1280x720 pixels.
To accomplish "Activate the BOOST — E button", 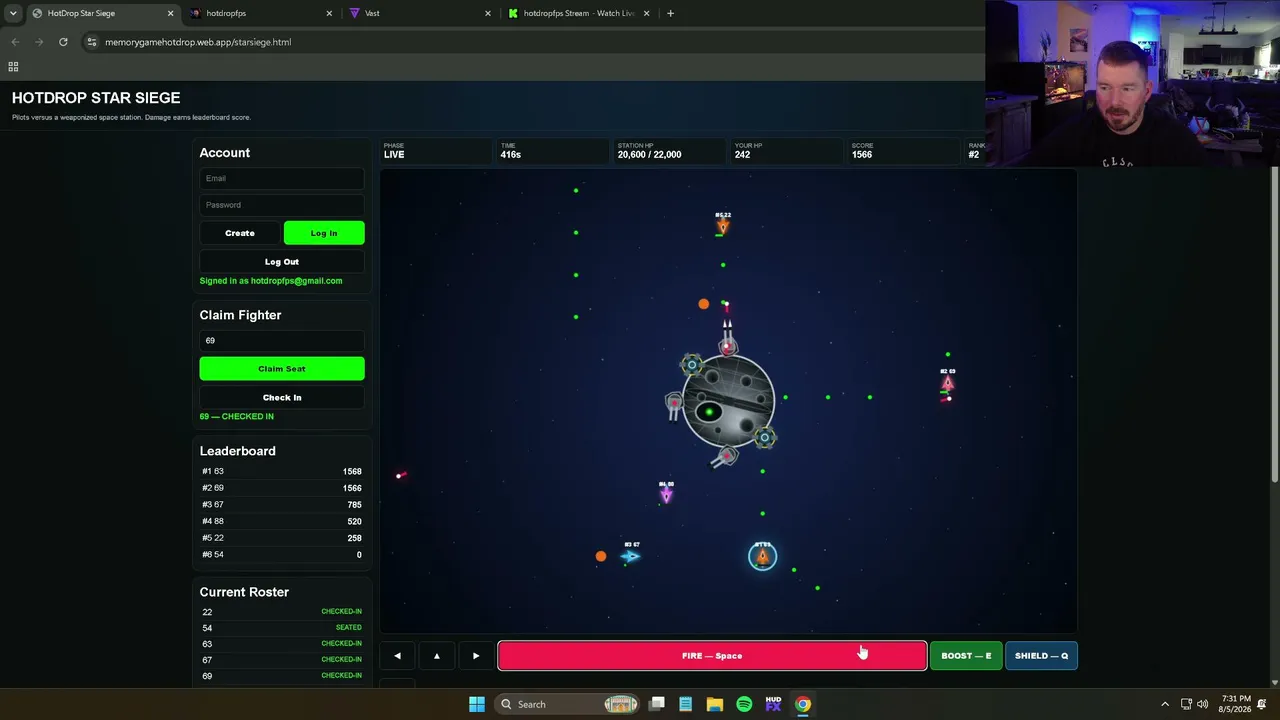I will [966, 656].
